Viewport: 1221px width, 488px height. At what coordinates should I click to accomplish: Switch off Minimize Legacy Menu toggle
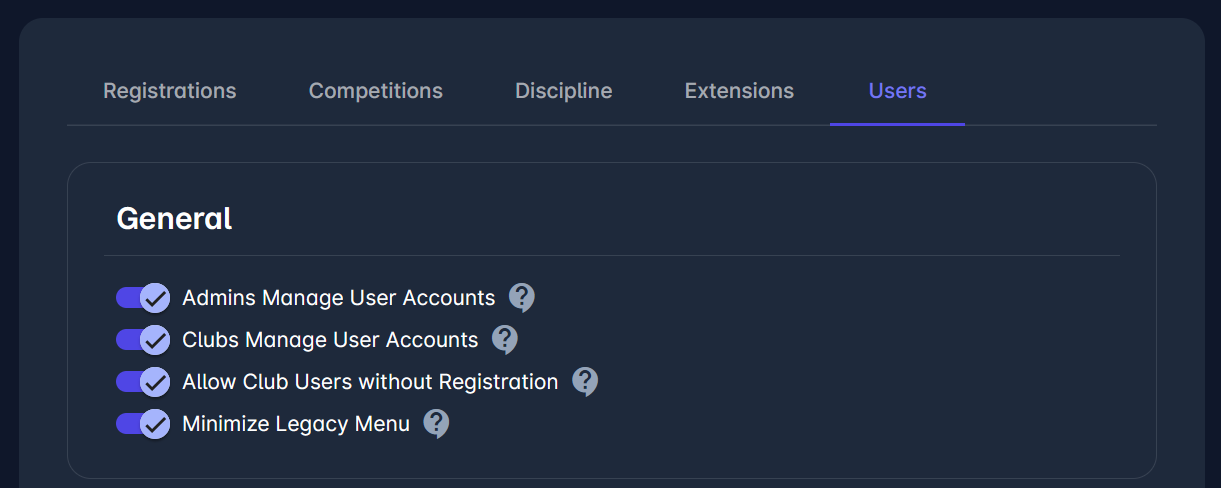[143, 424]
